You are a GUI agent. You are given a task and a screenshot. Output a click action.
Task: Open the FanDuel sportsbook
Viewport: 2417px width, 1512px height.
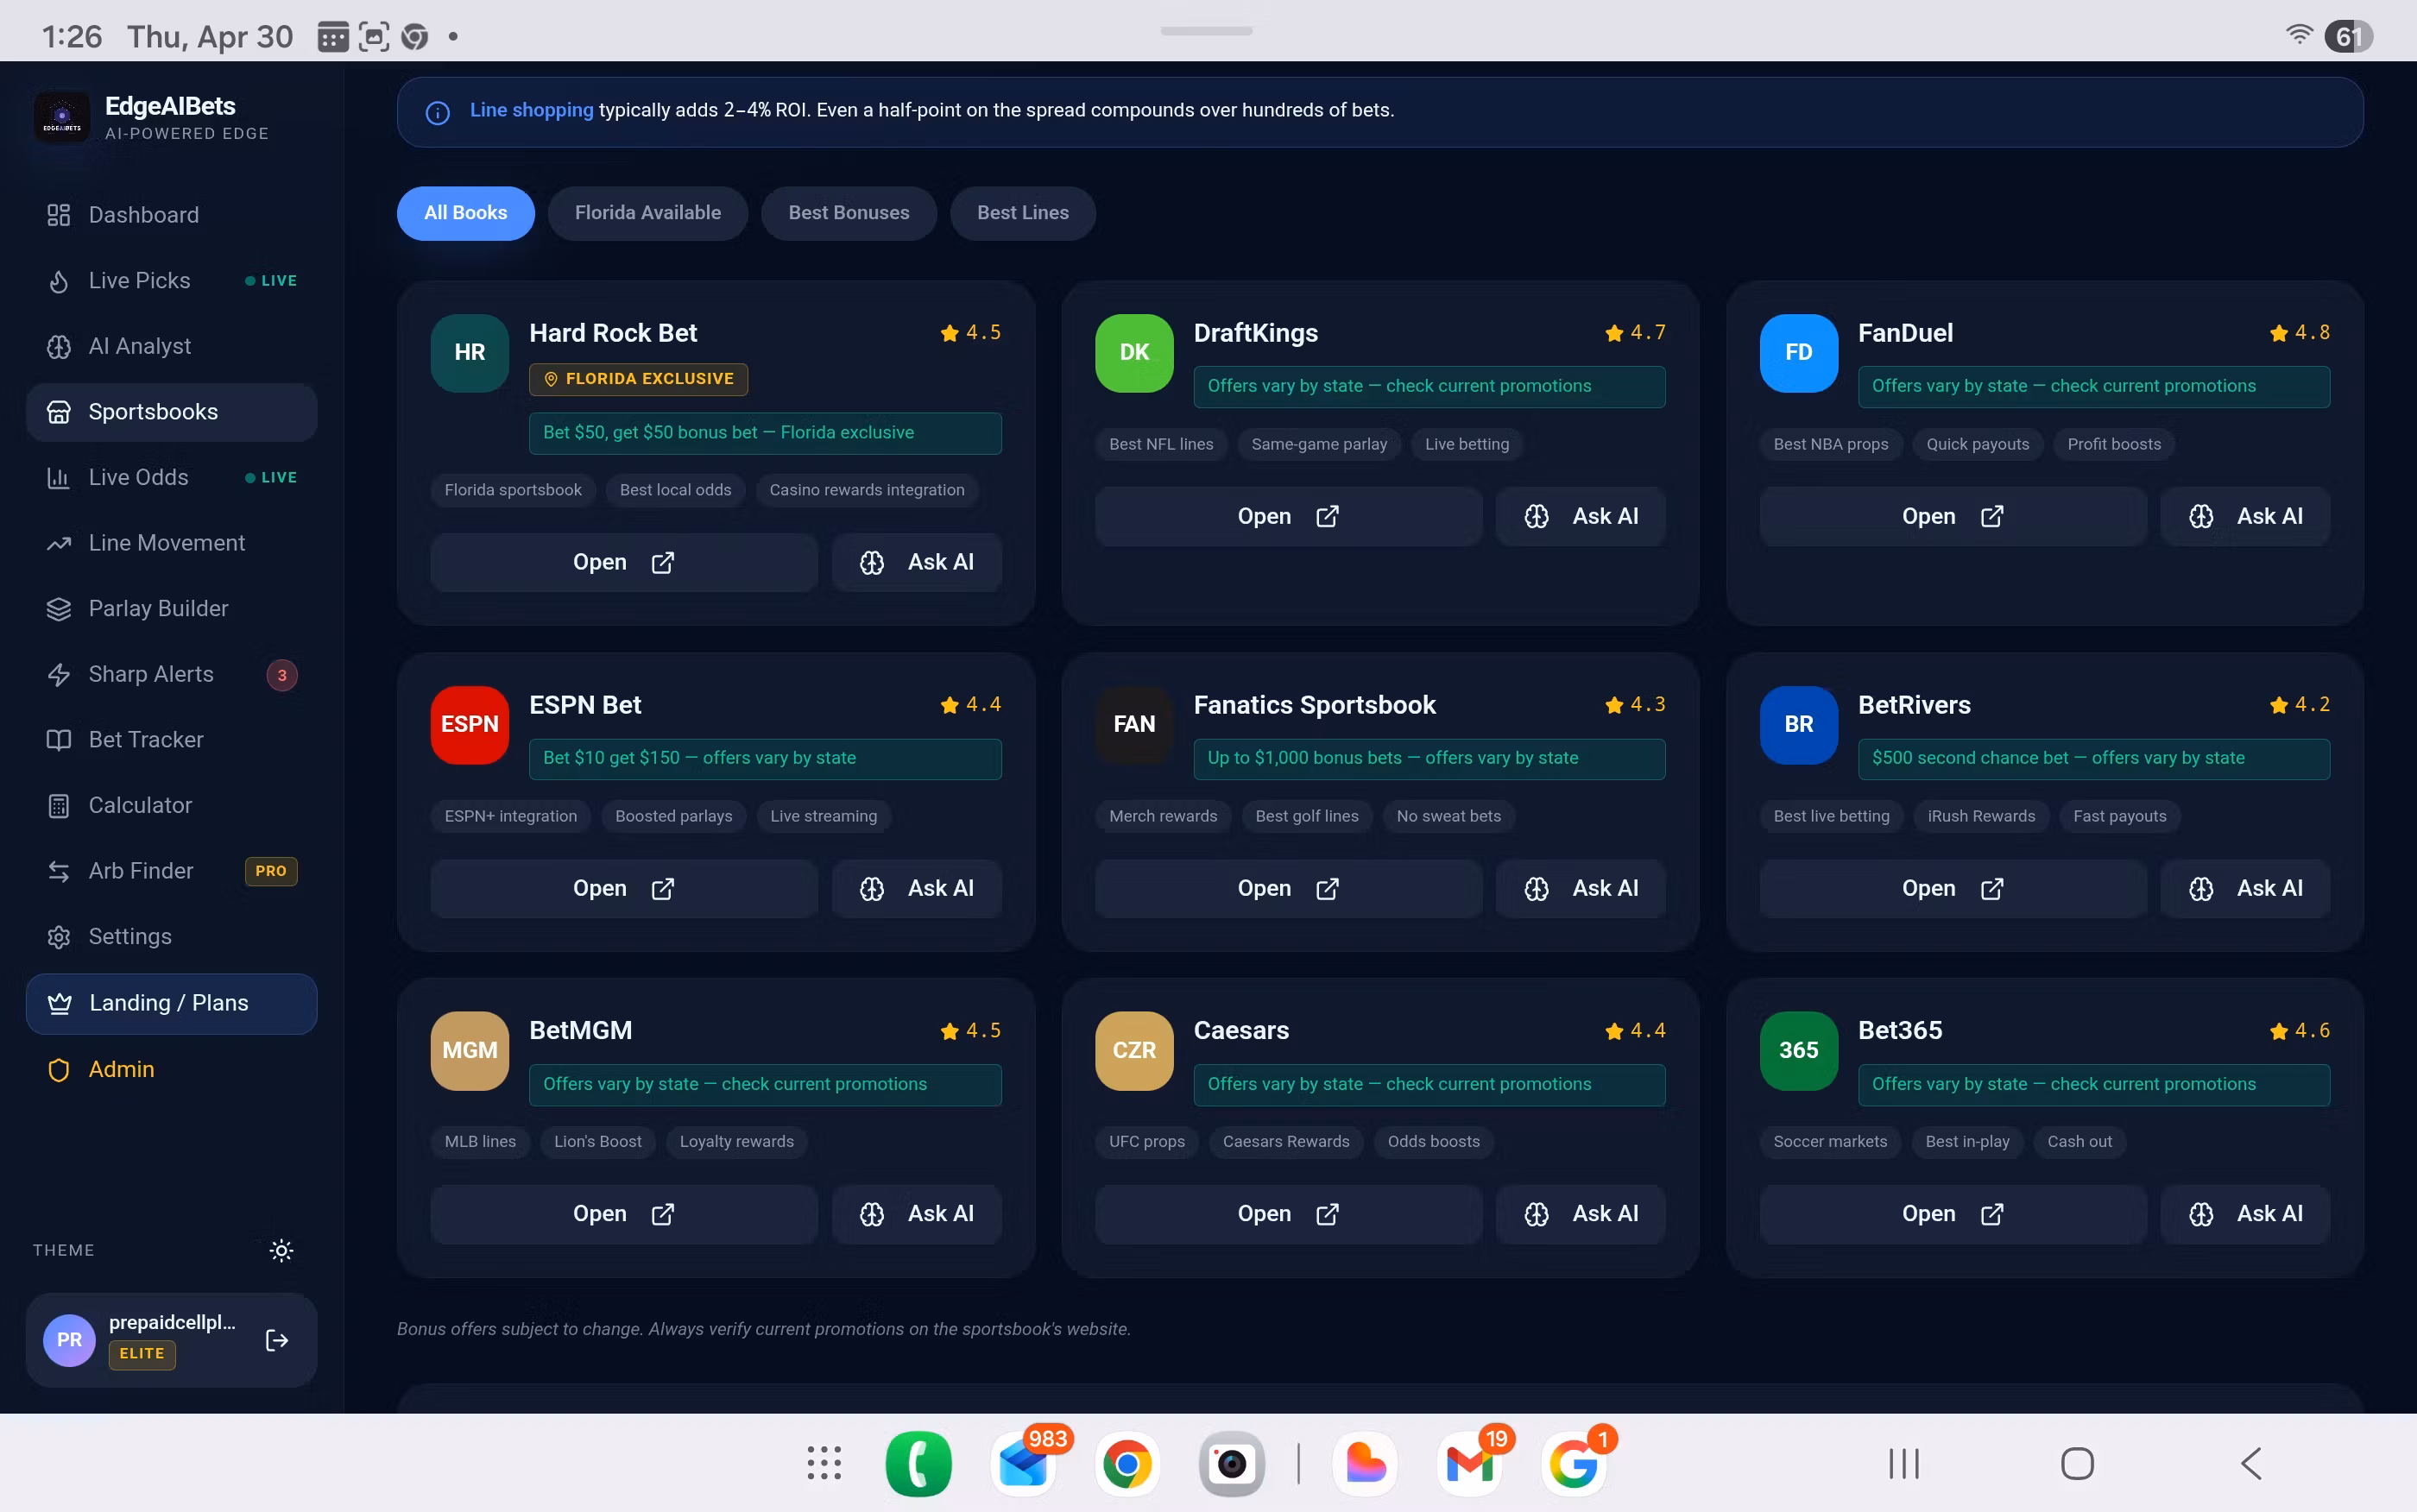pyautogui.click(x=1953, y=516)
